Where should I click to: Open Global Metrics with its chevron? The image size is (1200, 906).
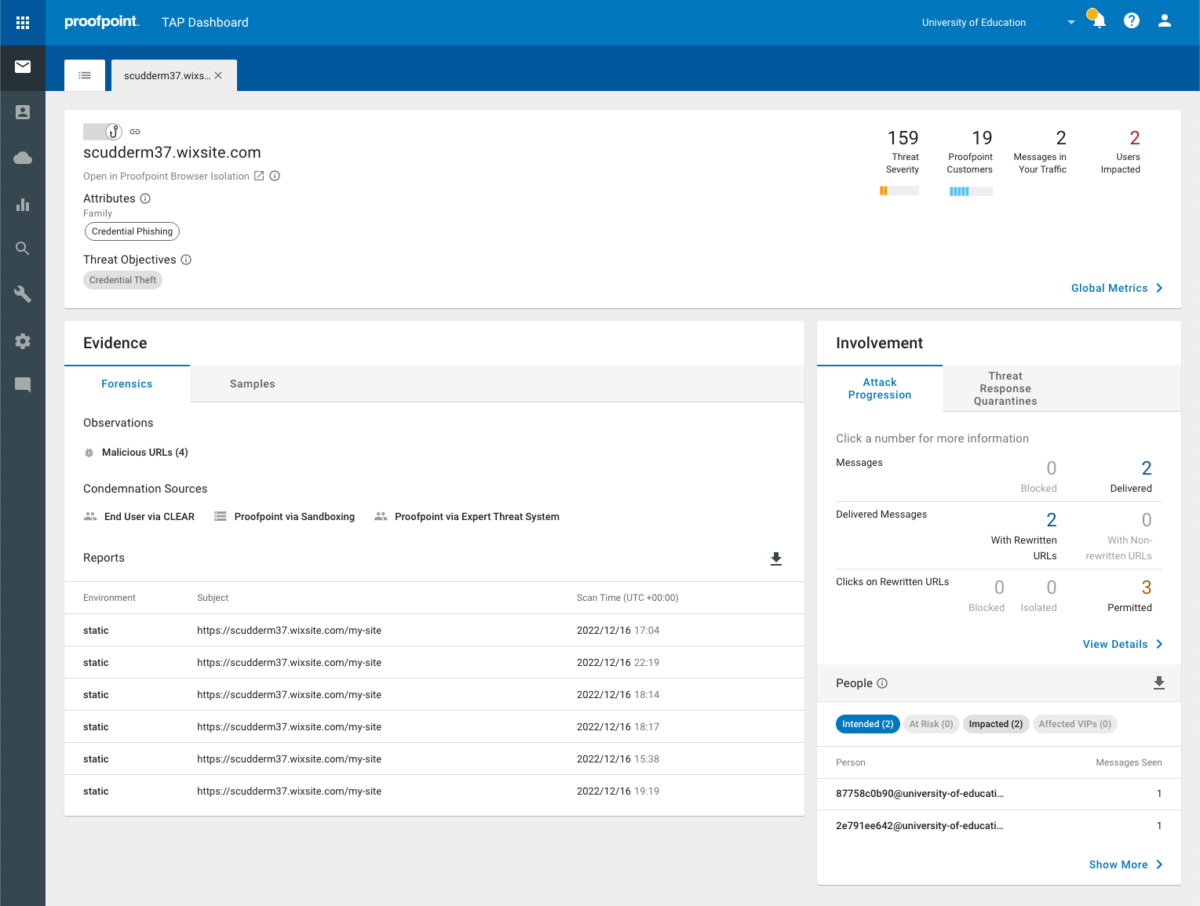coord(1116,288)
